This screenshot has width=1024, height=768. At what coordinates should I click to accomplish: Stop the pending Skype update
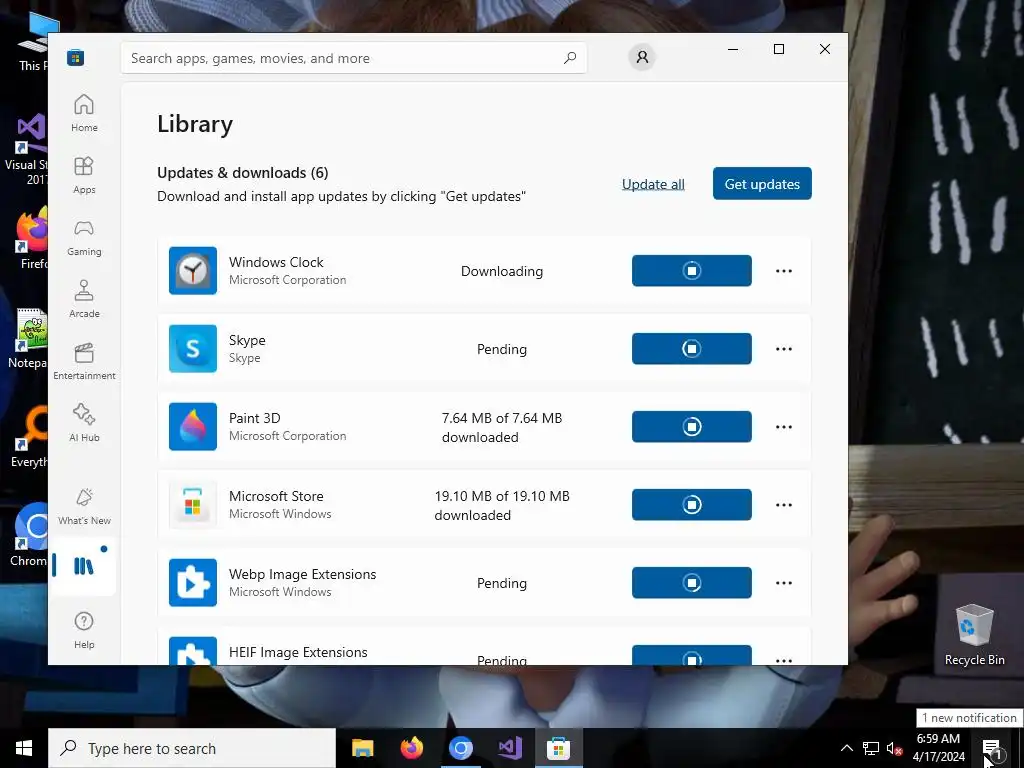(x=692, y=349)
